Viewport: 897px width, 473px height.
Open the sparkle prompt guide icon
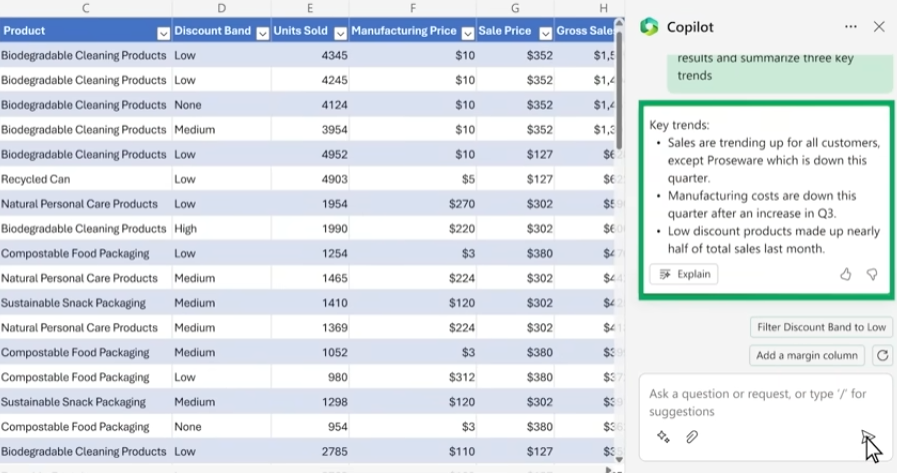663,437
